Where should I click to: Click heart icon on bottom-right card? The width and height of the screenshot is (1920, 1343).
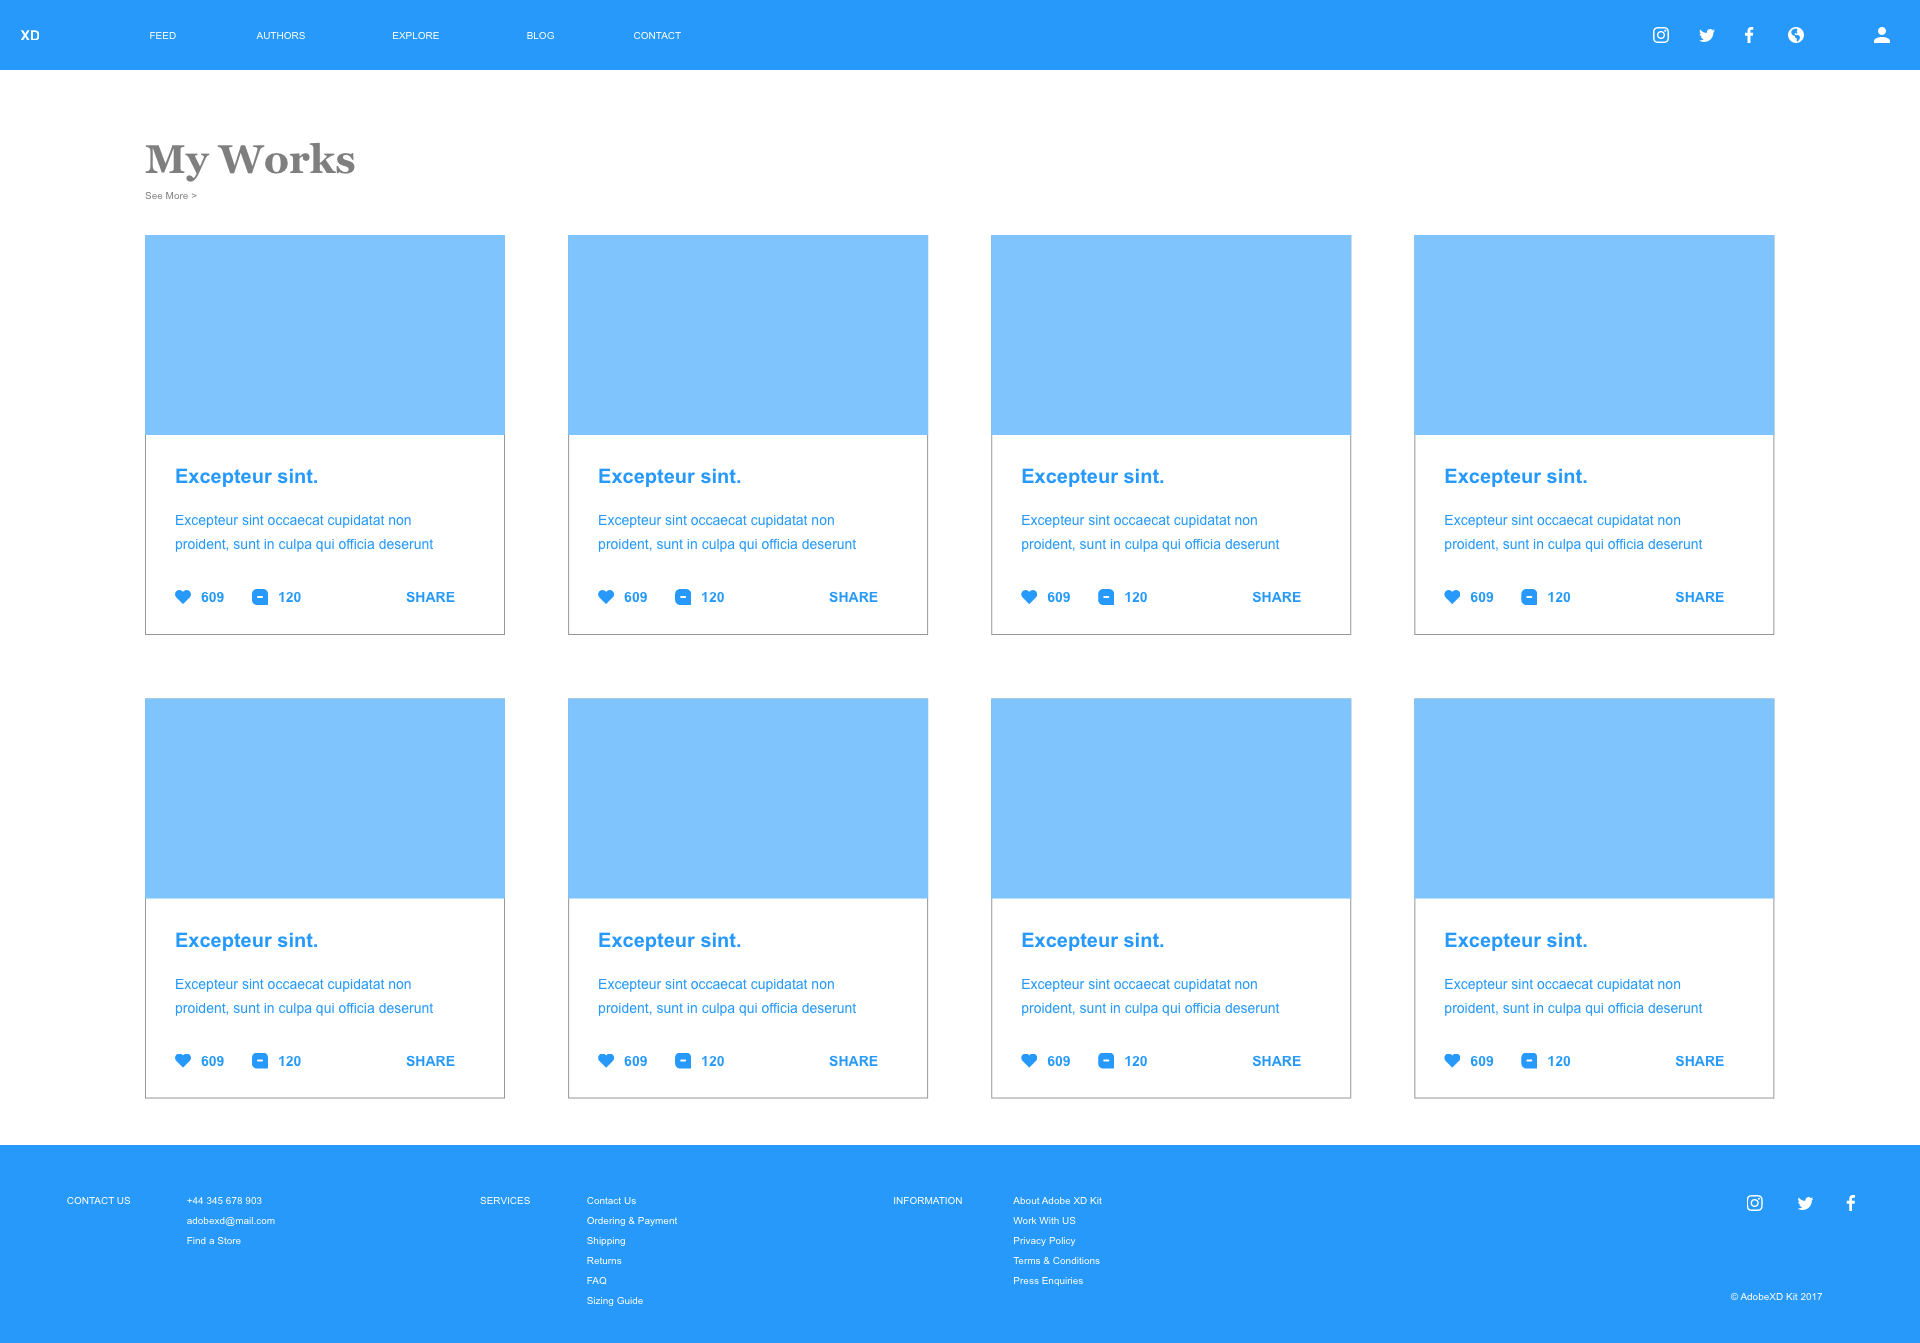[1452, 1061]
